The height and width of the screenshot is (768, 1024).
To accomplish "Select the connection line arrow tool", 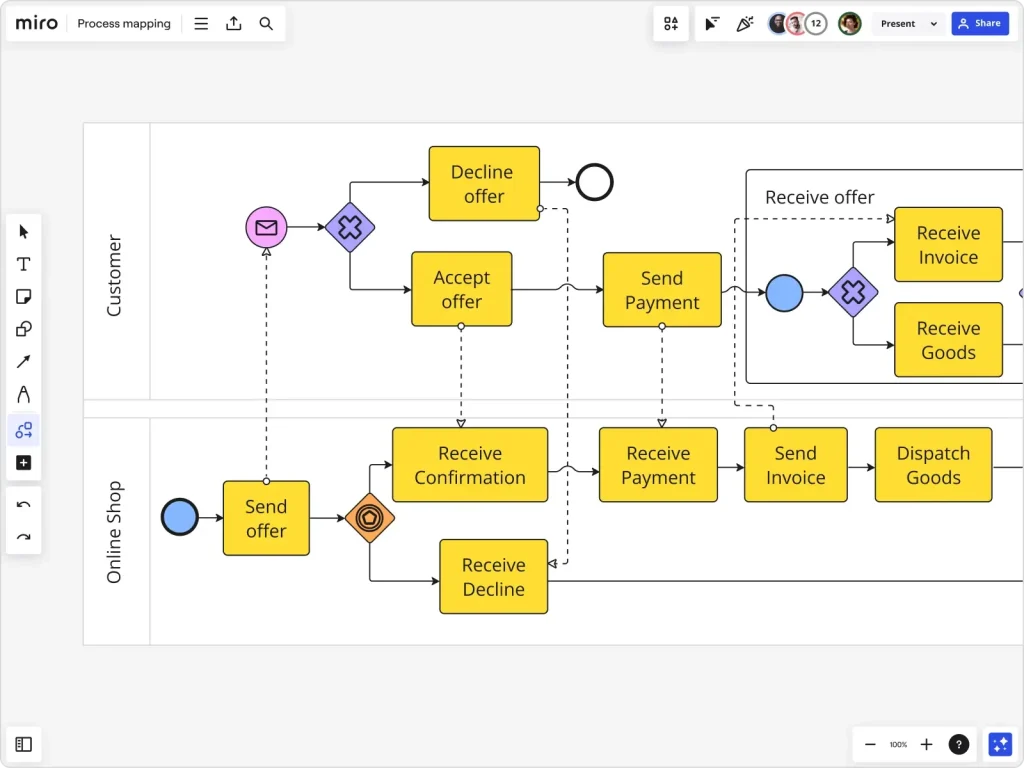I will tap(24, 362).
